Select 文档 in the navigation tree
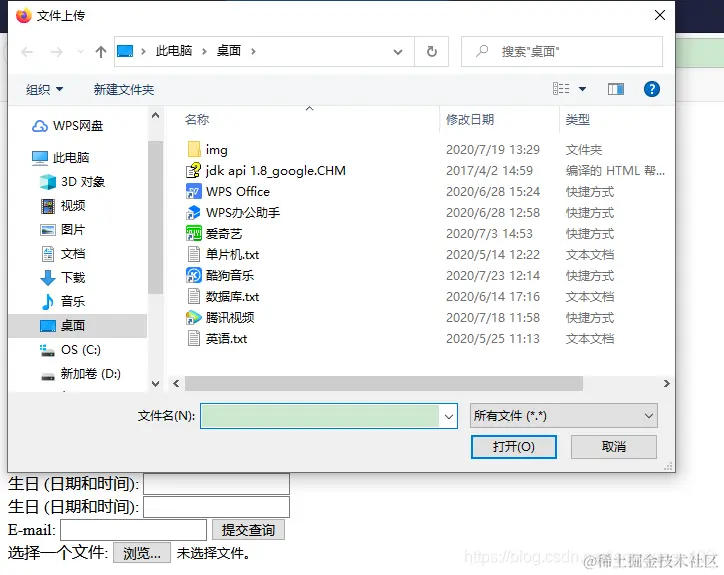Screen dimensions: 724x575 pyautogui.click(x=73, y=254)
